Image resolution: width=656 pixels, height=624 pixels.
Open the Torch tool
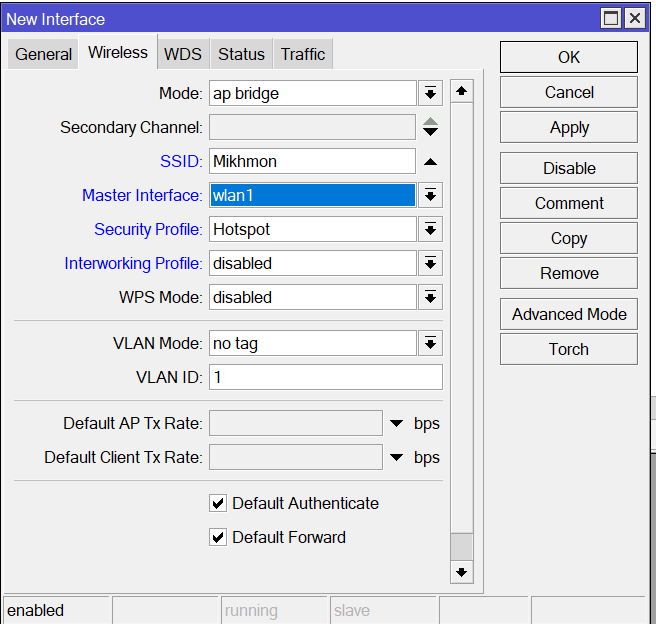pos(569,349)
